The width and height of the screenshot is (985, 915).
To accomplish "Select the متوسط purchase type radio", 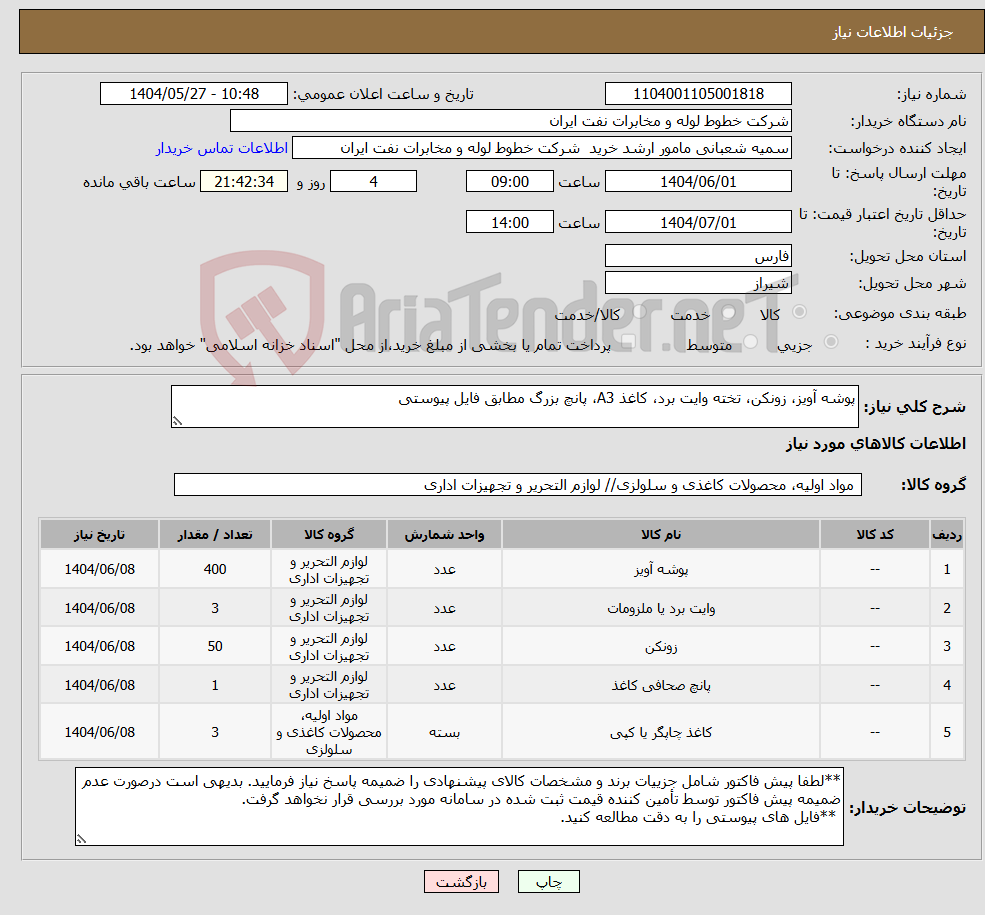I will coord(751,342).
